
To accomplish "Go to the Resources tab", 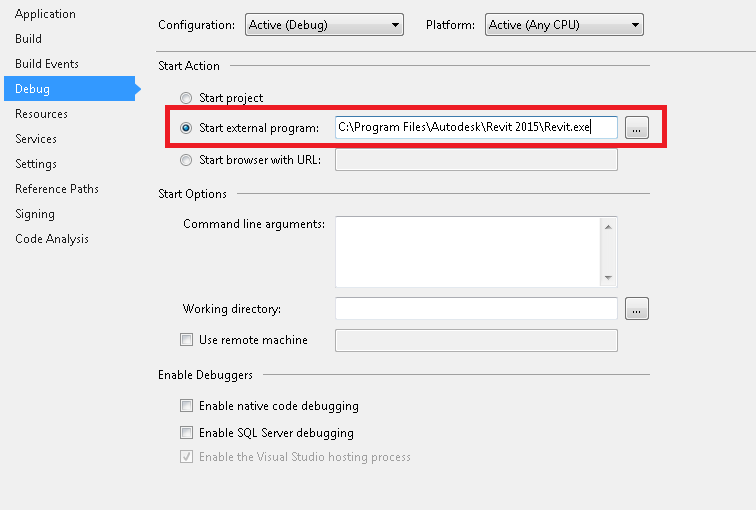I will click(41, 114).
